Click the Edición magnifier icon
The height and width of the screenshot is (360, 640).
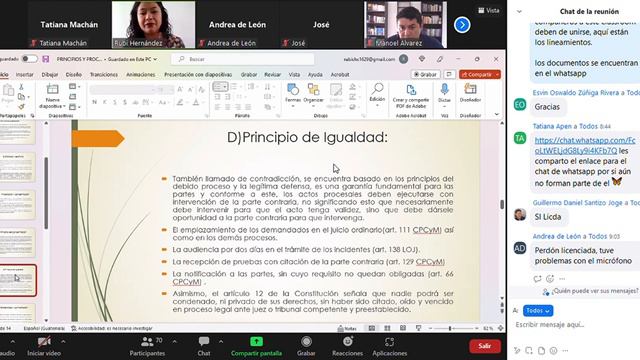(x=377, y=89)
